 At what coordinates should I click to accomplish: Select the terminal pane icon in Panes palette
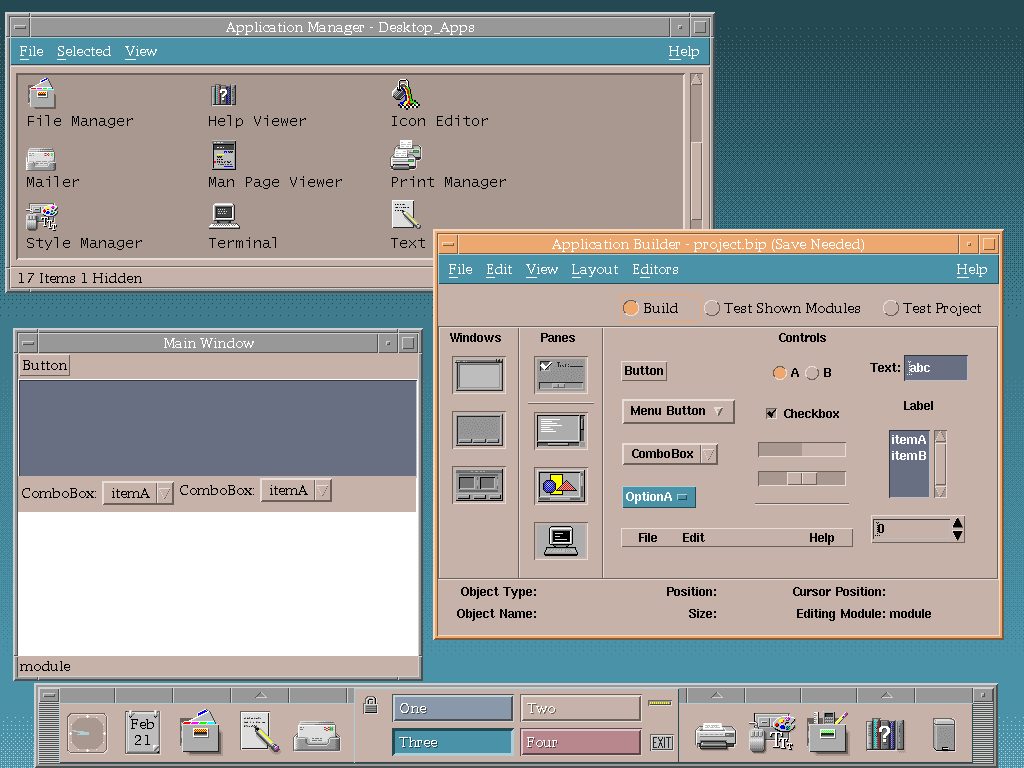pyautogui.click(x=561, y=540)
